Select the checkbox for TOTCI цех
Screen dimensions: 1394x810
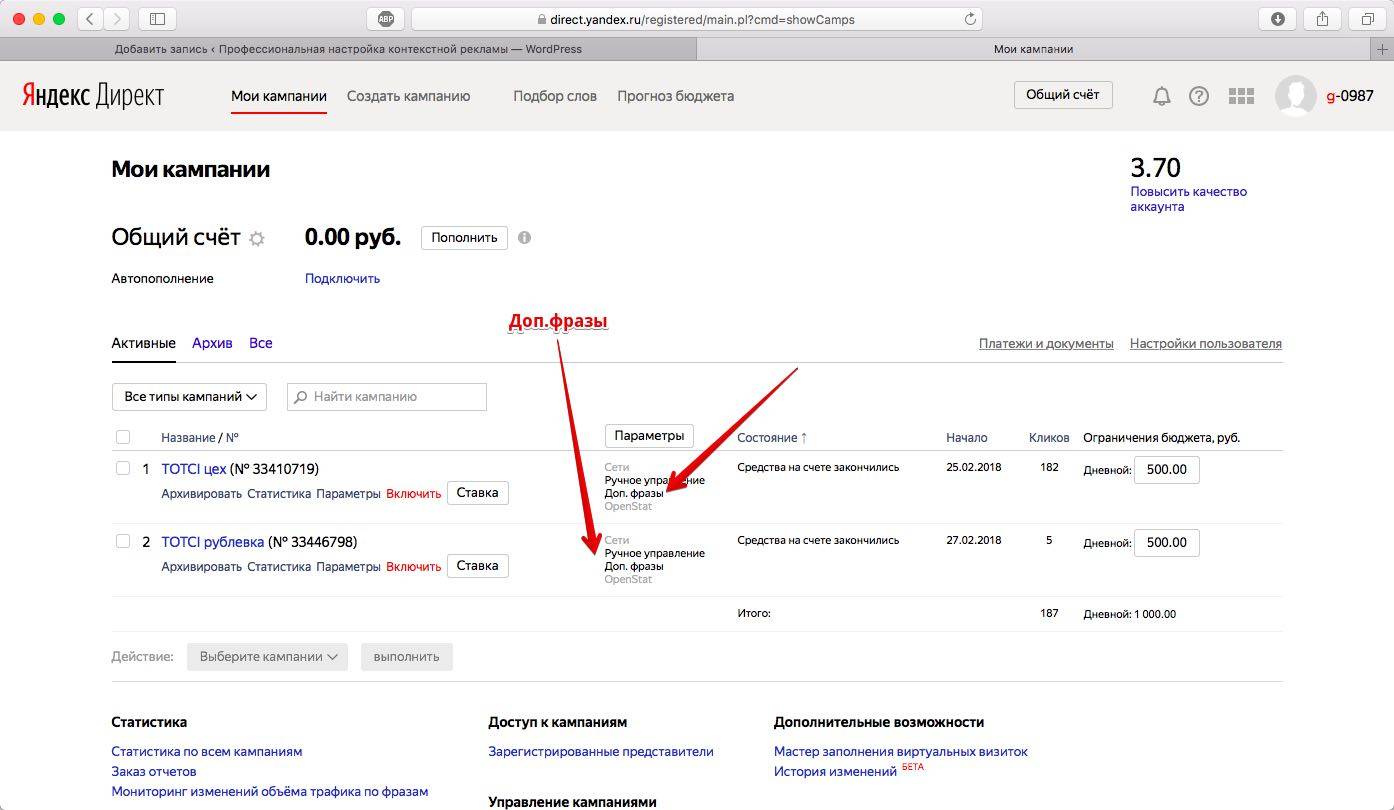coord(123,468)
